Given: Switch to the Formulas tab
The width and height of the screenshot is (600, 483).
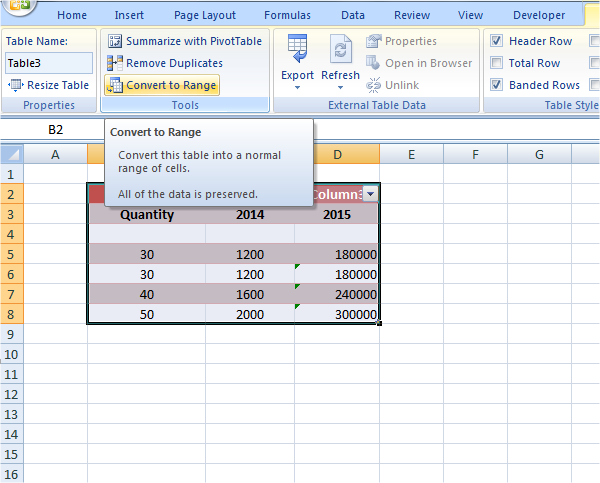Looking at the screenshot, I should tap(287, 15).
